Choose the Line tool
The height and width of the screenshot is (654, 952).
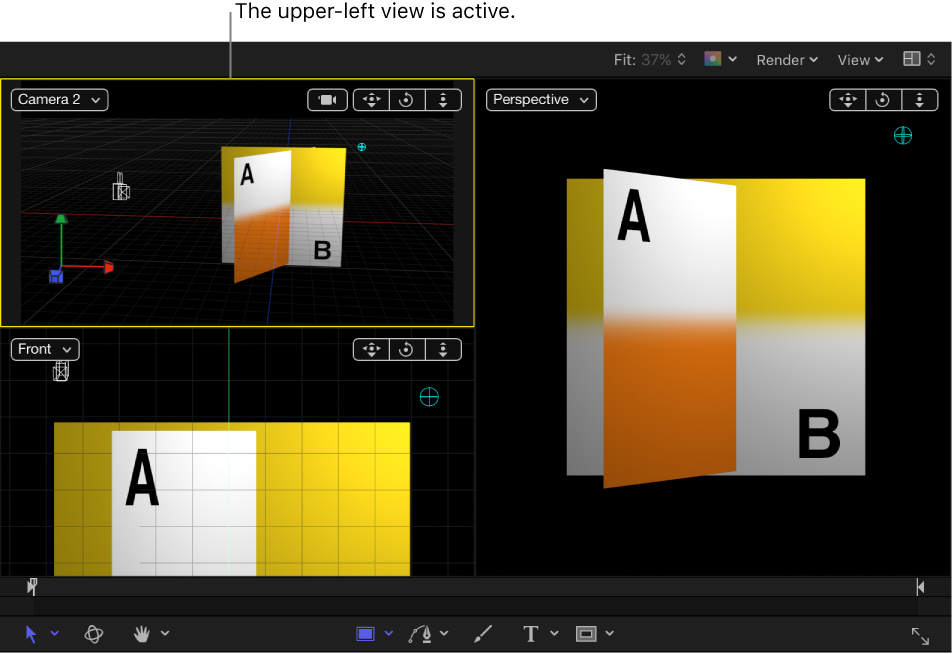pos(481,633)
